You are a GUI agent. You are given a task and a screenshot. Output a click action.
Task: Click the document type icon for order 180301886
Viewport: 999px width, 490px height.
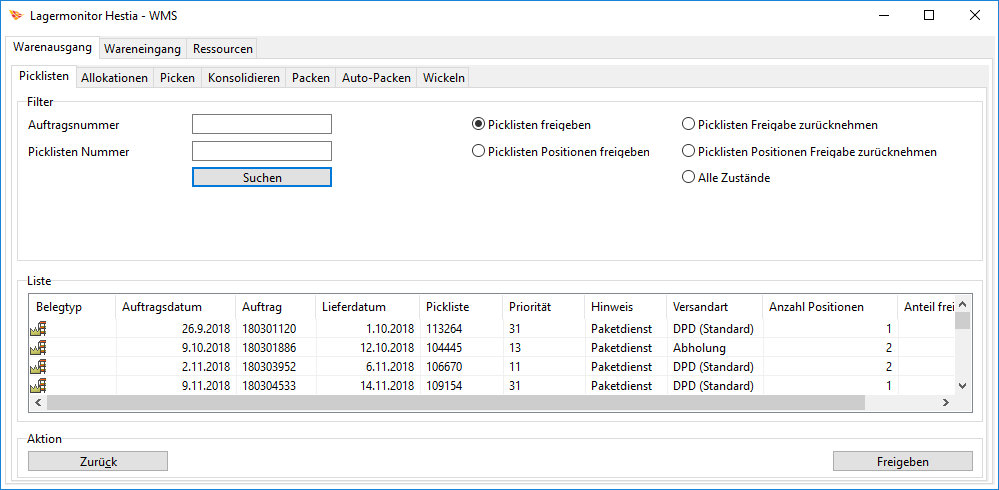39,348
